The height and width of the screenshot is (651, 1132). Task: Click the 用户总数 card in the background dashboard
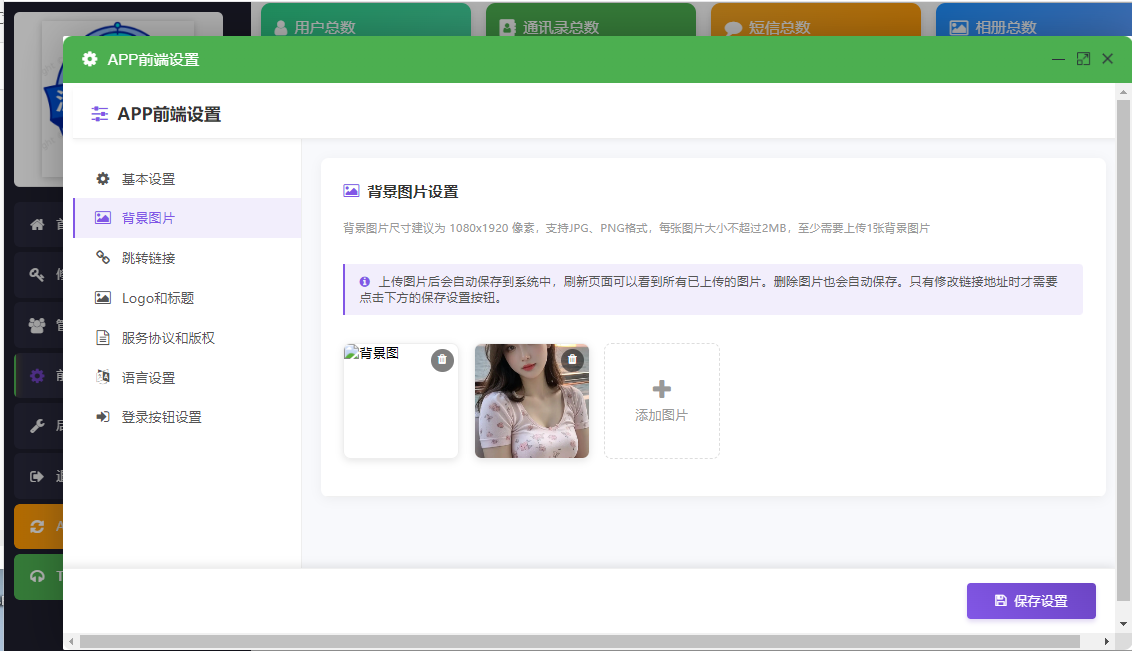pos(365,19)
